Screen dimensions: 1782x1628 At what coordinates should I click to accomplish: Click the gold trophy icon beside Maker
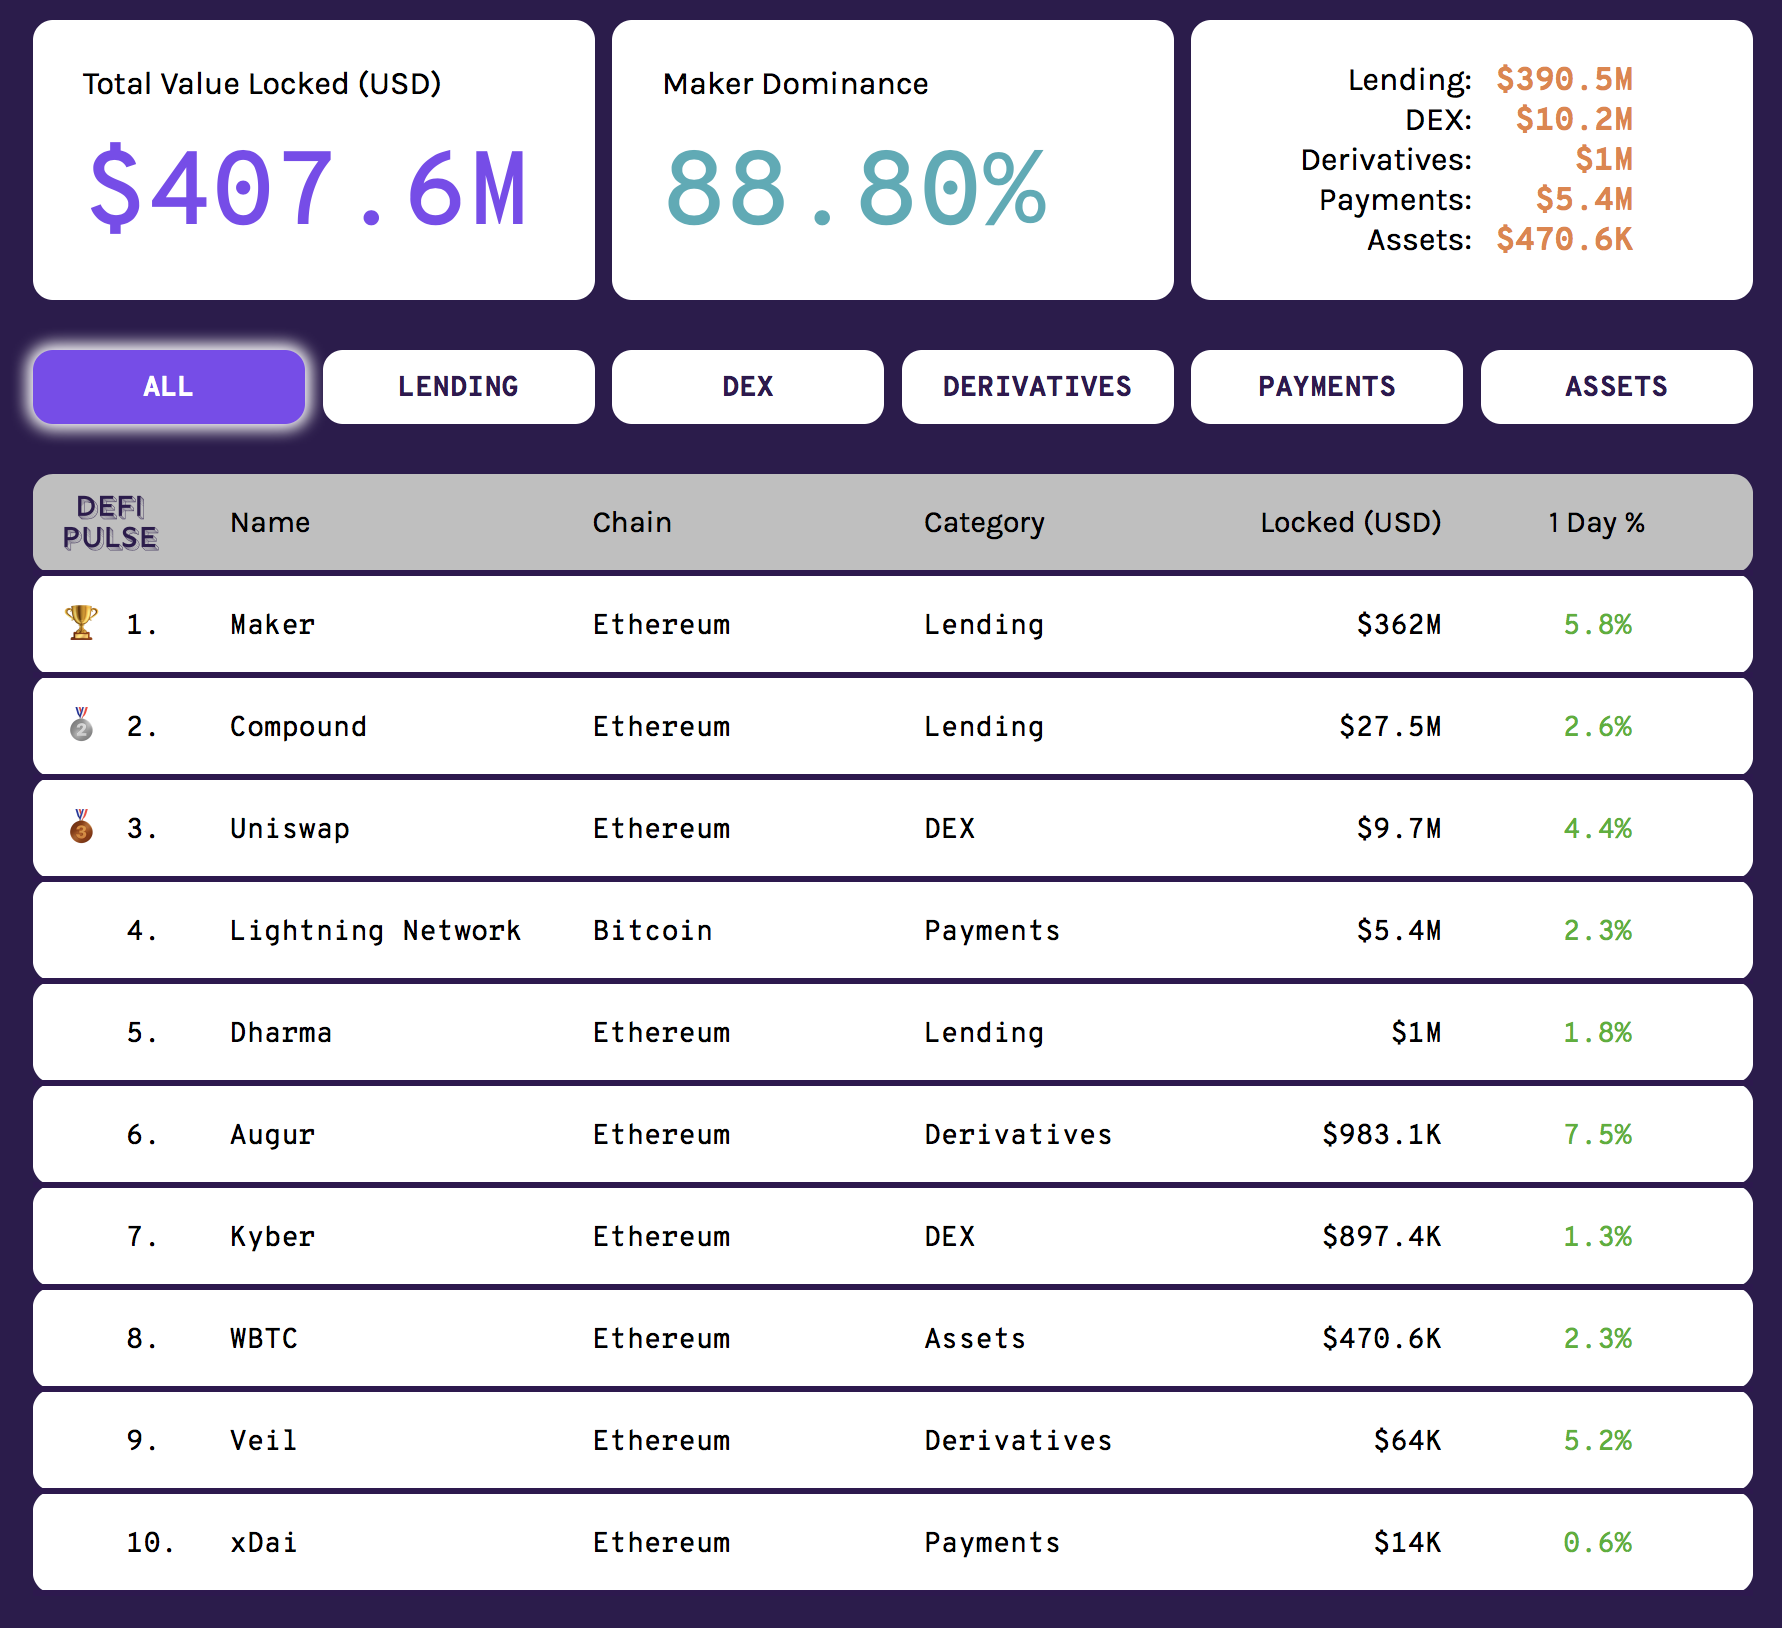tap(80, 622)
